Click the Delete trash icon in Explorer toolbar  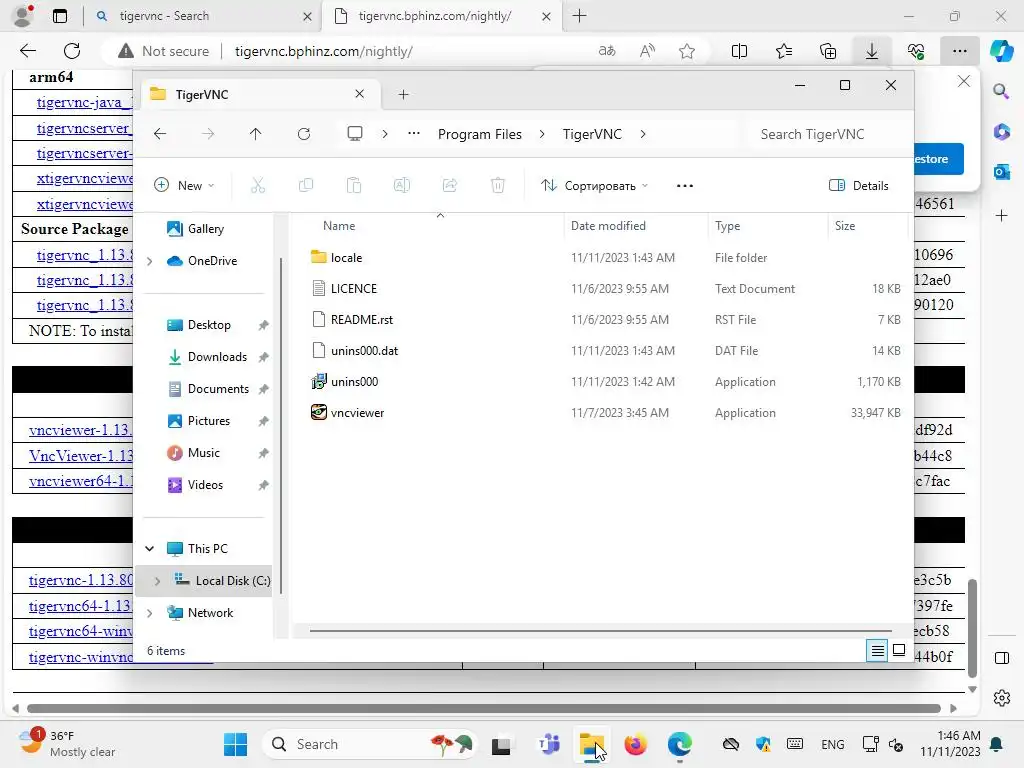pyautogui.click(x=498, y=185)
